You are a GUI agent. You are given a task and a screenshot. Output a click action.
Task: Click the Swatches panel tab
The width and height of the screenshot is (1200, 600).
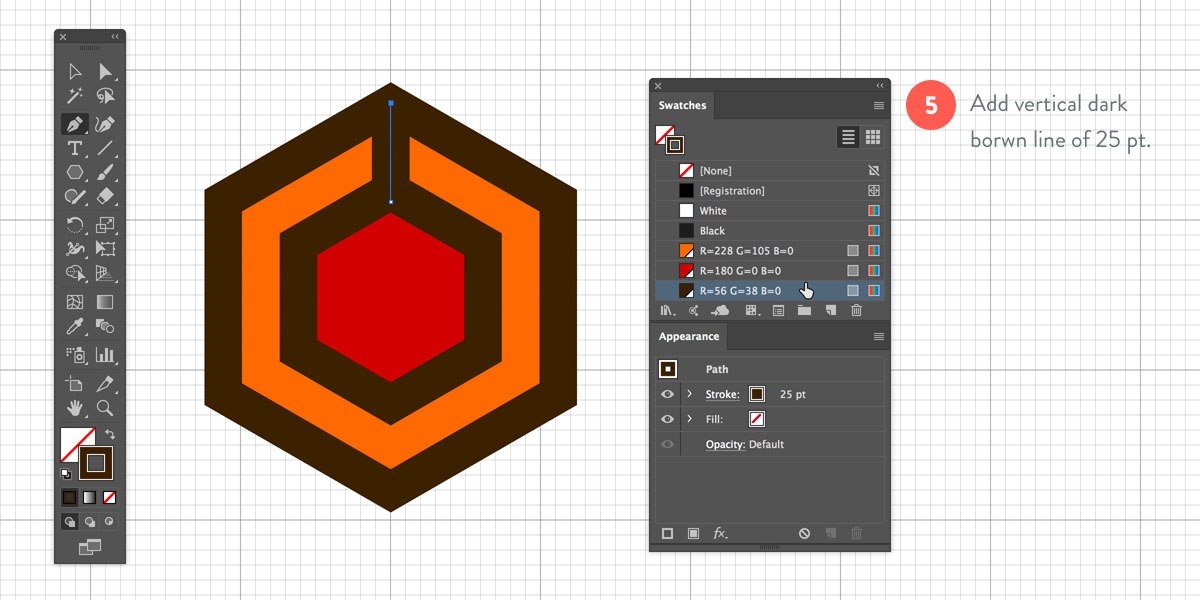[x=682, y=105]
